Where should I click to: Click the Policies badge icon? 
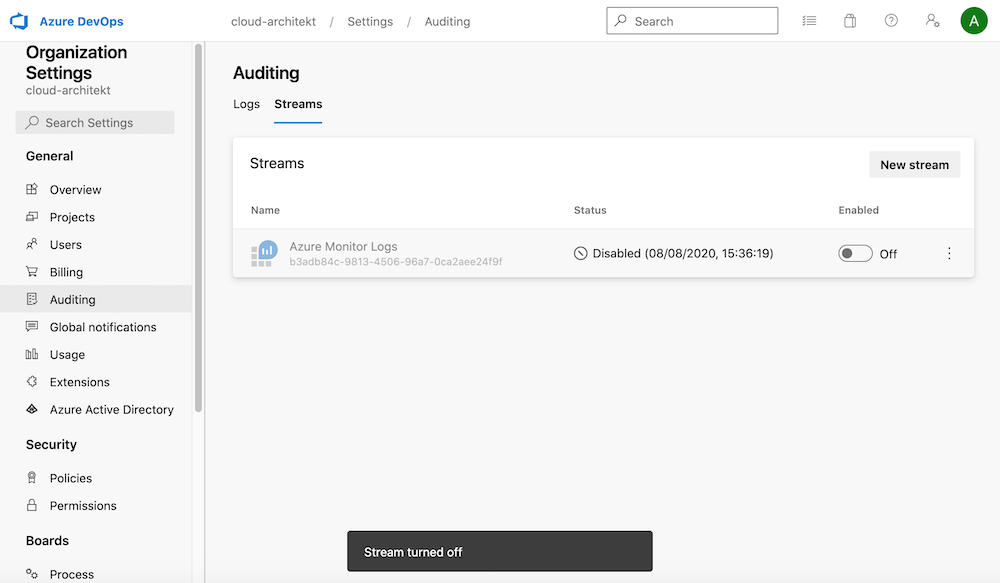click(32, 478)
